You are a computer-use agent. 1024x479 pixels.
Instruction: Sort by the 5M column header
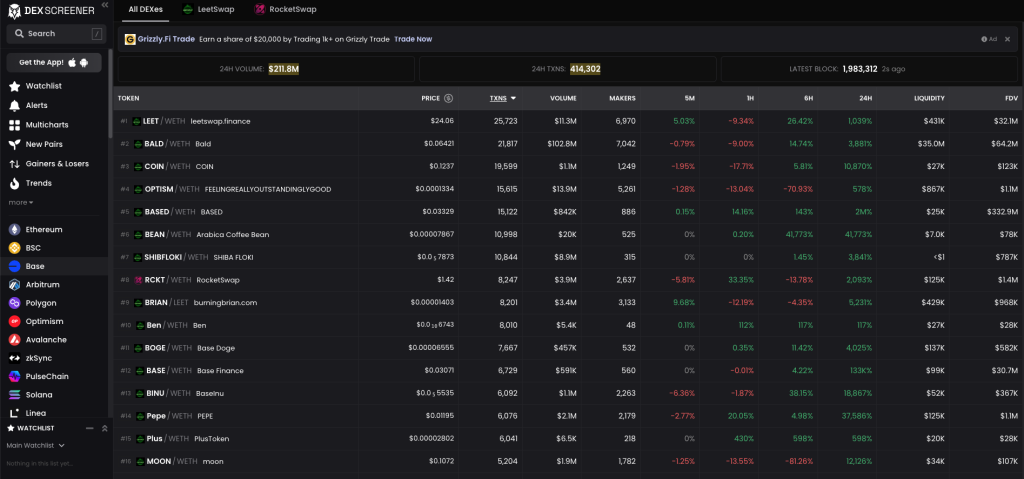coord(690,98)
